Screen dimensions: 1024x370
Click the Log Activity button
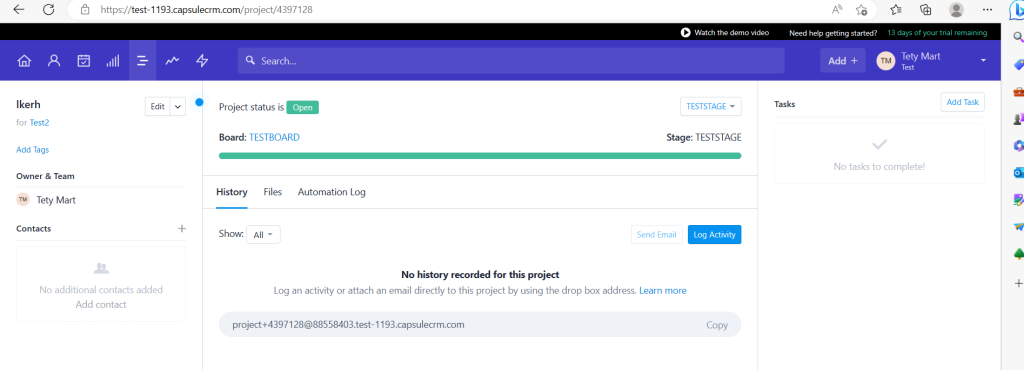click(x=714, y=234)
